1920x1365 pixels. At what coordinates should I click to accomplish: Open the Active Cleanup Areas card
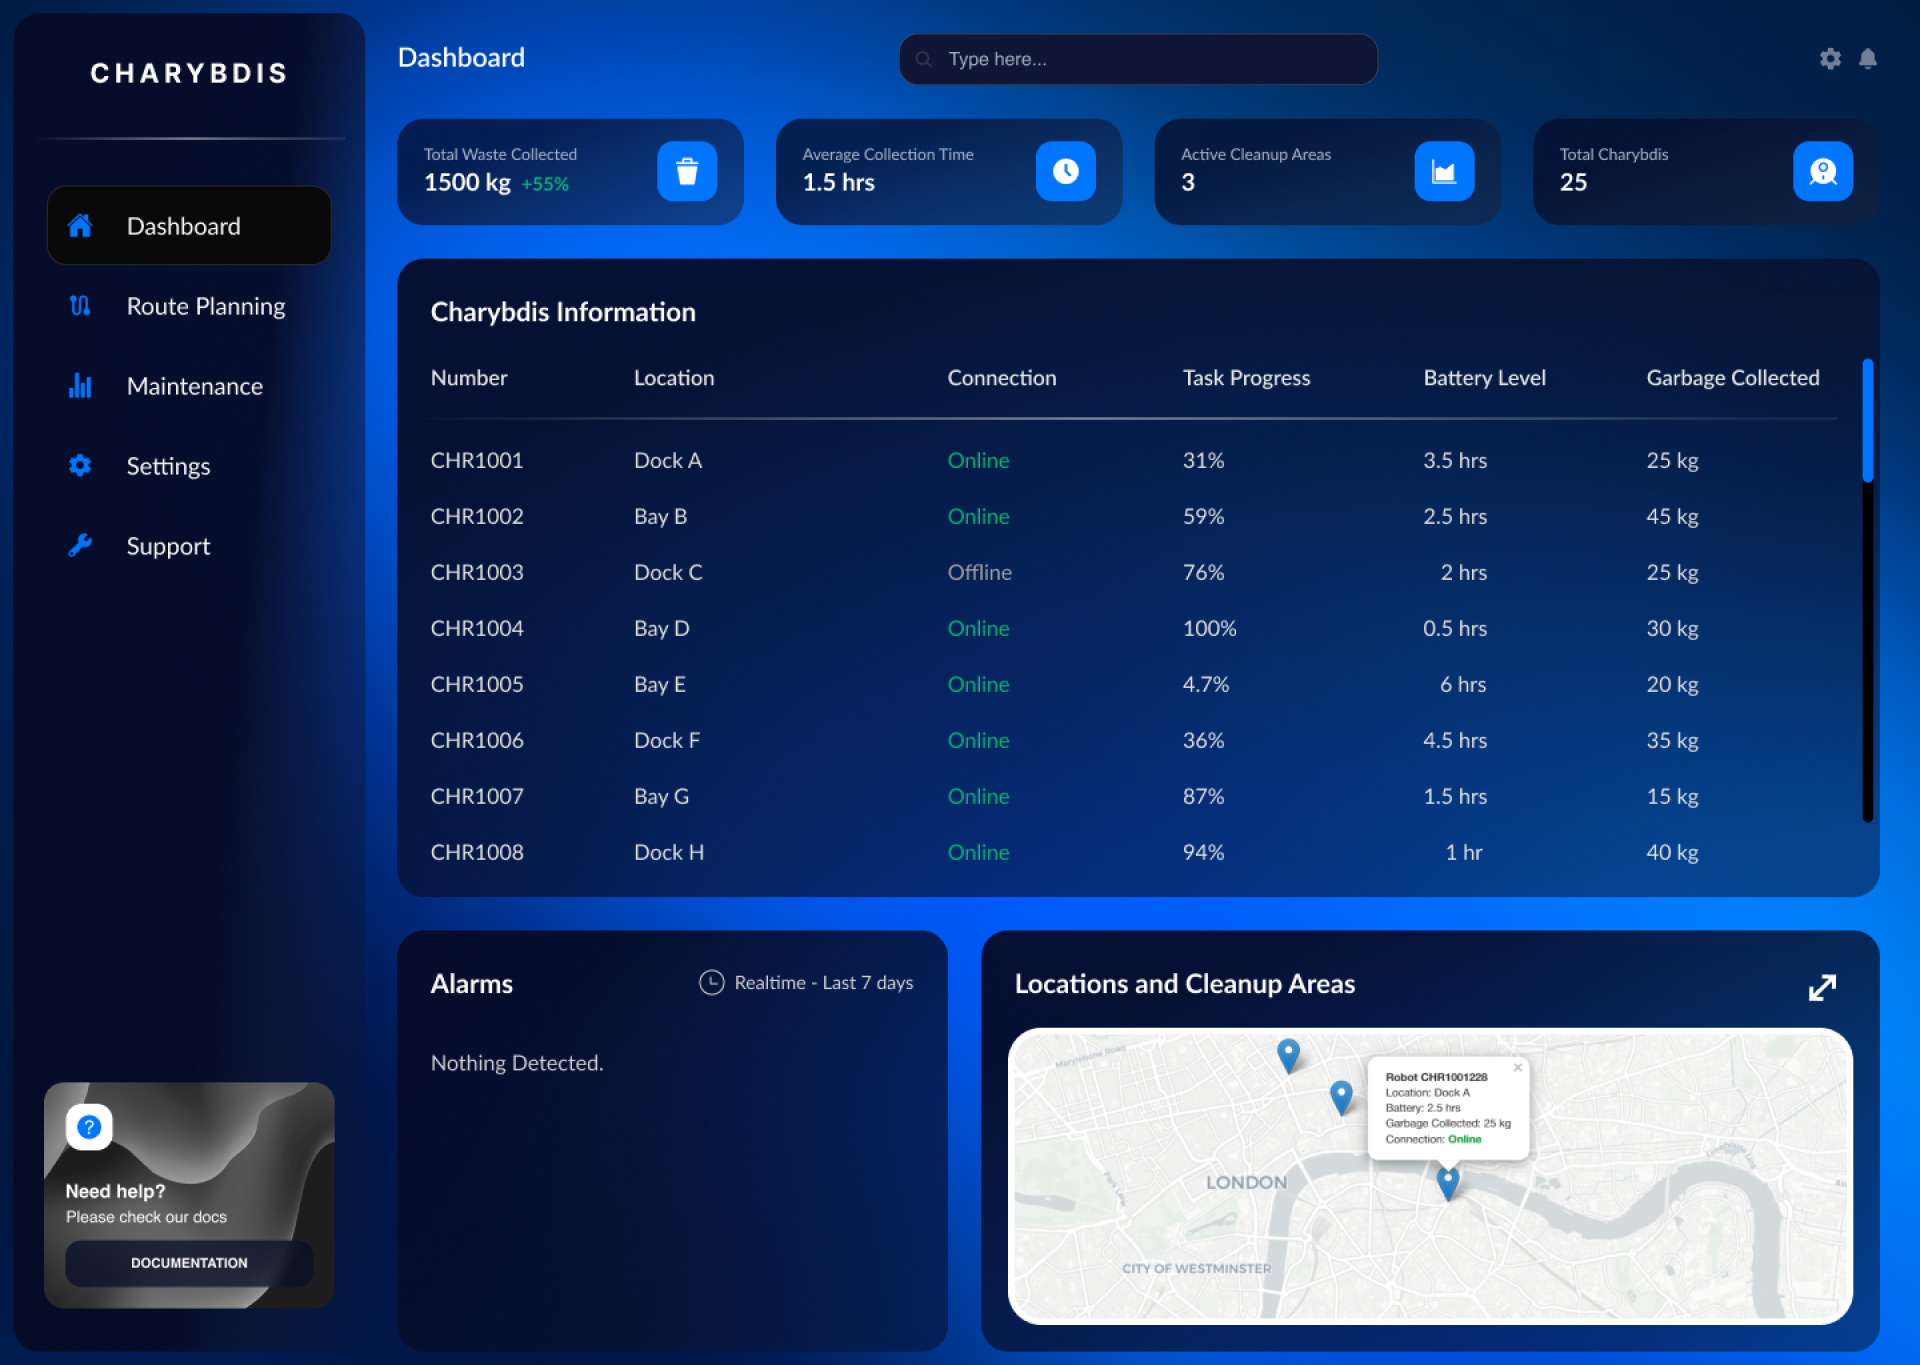coord(1327,172)
